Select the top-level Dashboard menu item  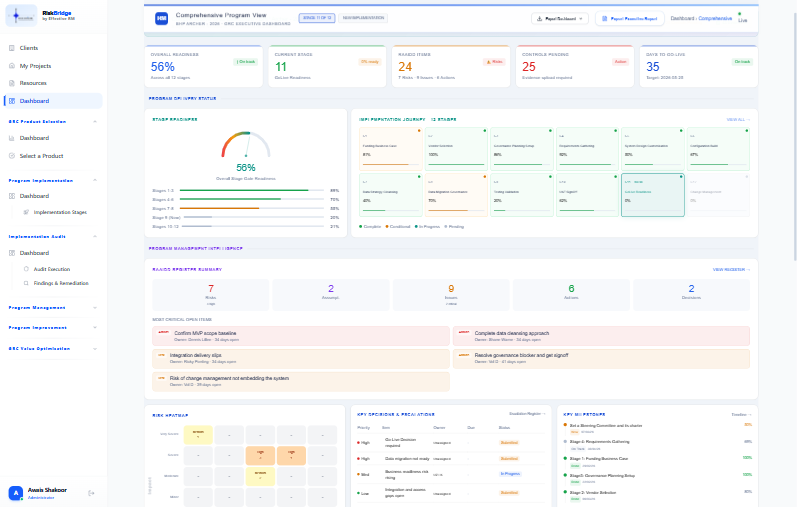[53, 101]
